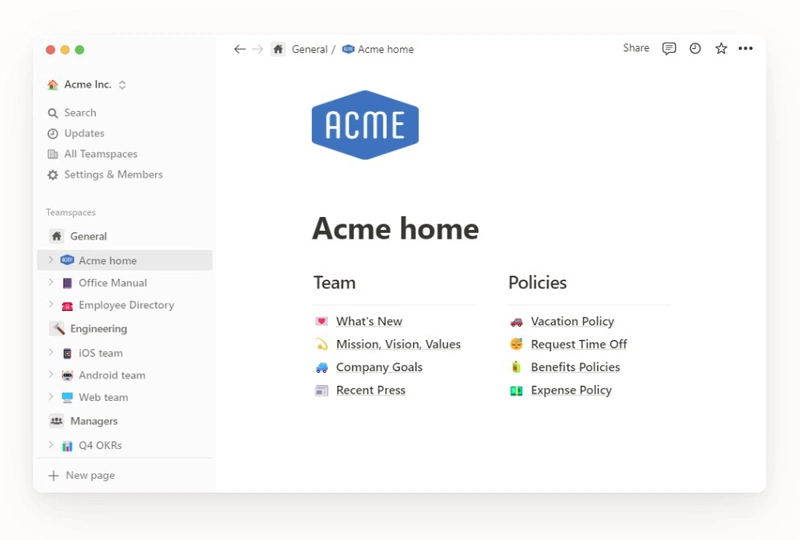
Task: Open the page history clock icon
Action: [695, 48]
